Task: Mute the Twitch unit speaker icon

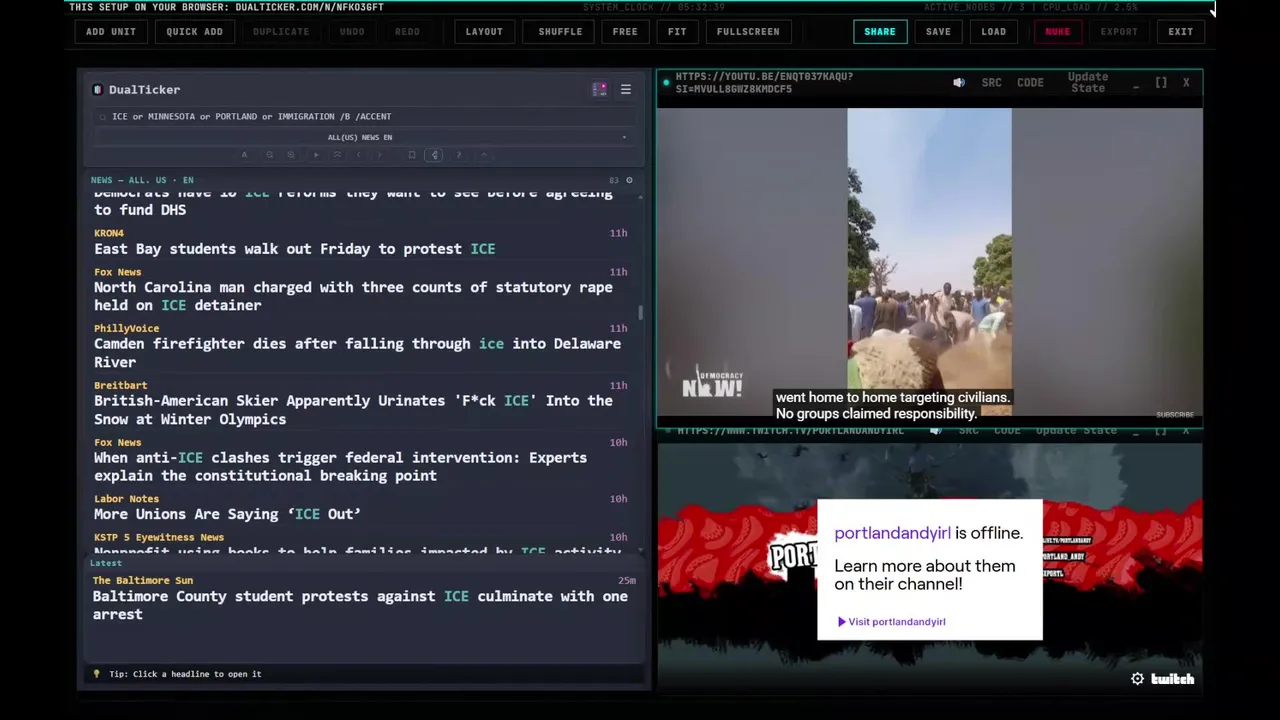Action: coord(935,431)
